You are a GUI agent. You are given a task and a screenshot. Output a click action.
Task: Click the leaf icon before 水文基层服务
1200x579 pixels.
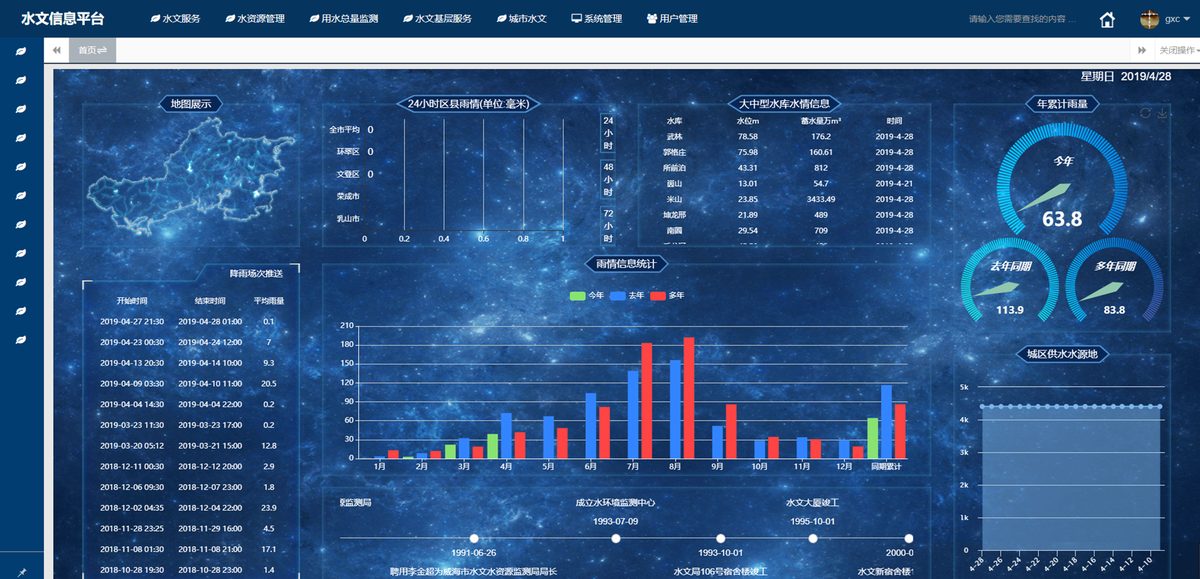pos(408,19)
